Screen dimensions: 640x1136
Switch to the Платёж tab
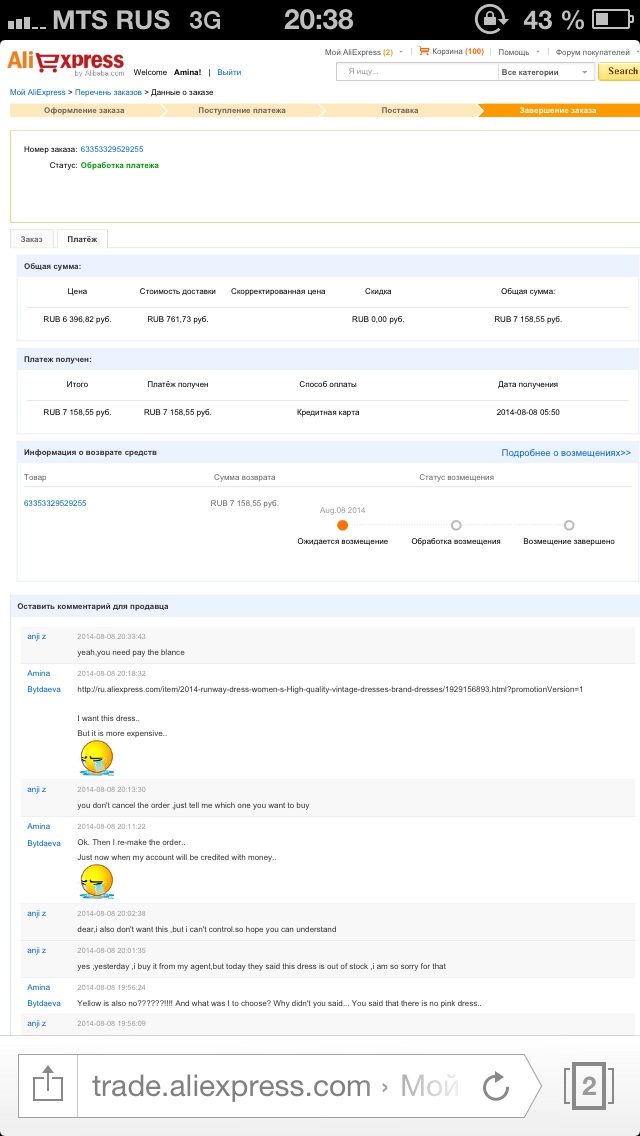click(x=82, y=239)
